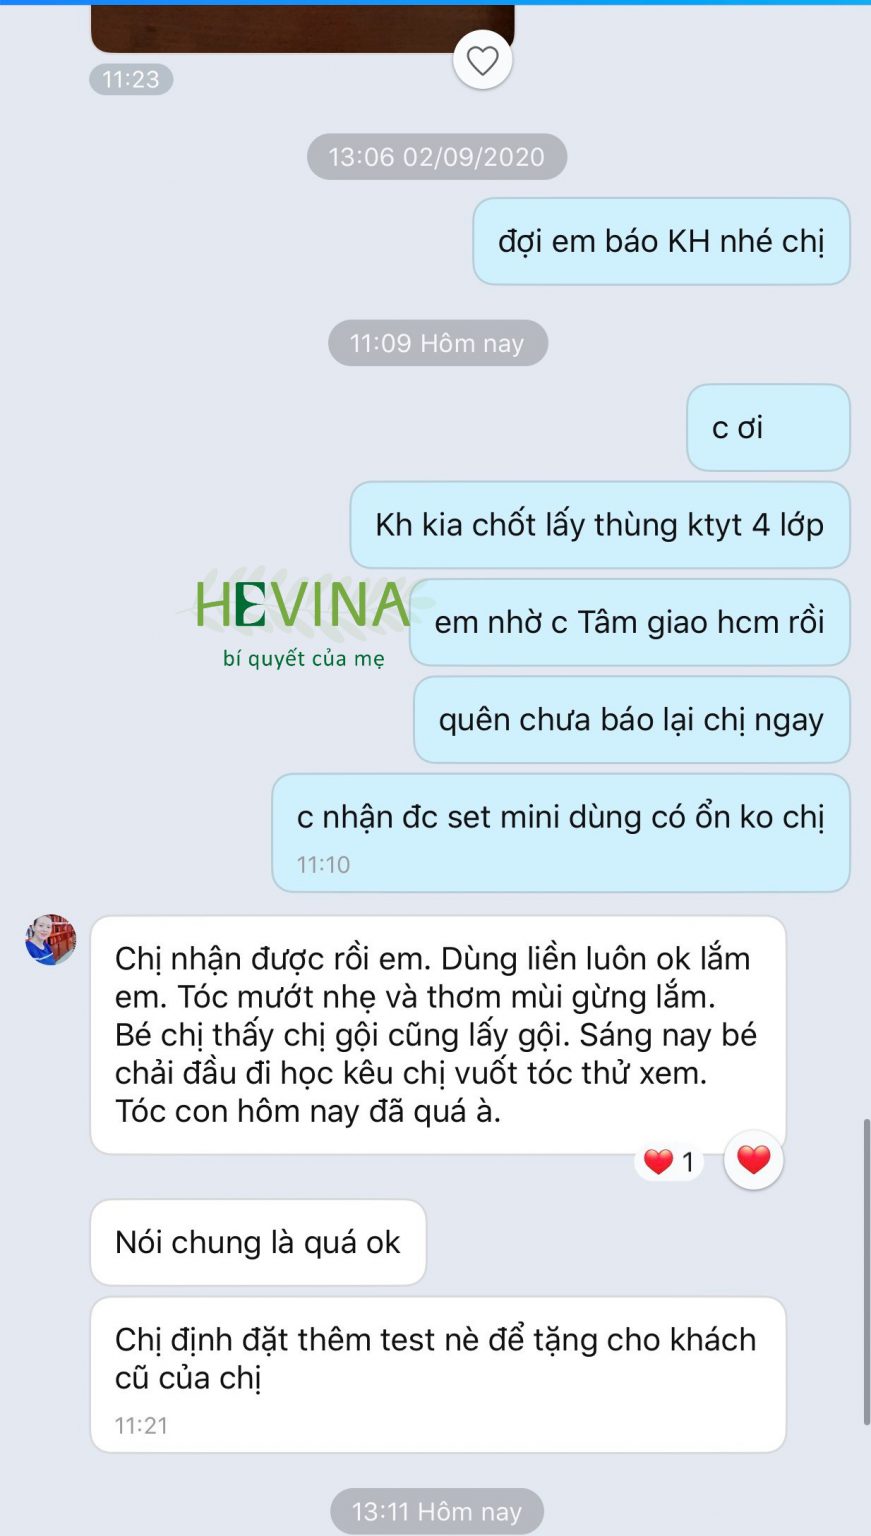This screenshot has height=1536, width=871.
Task: Tap the '11:09 Hôm nay' time separator
Action: [437, 343]
